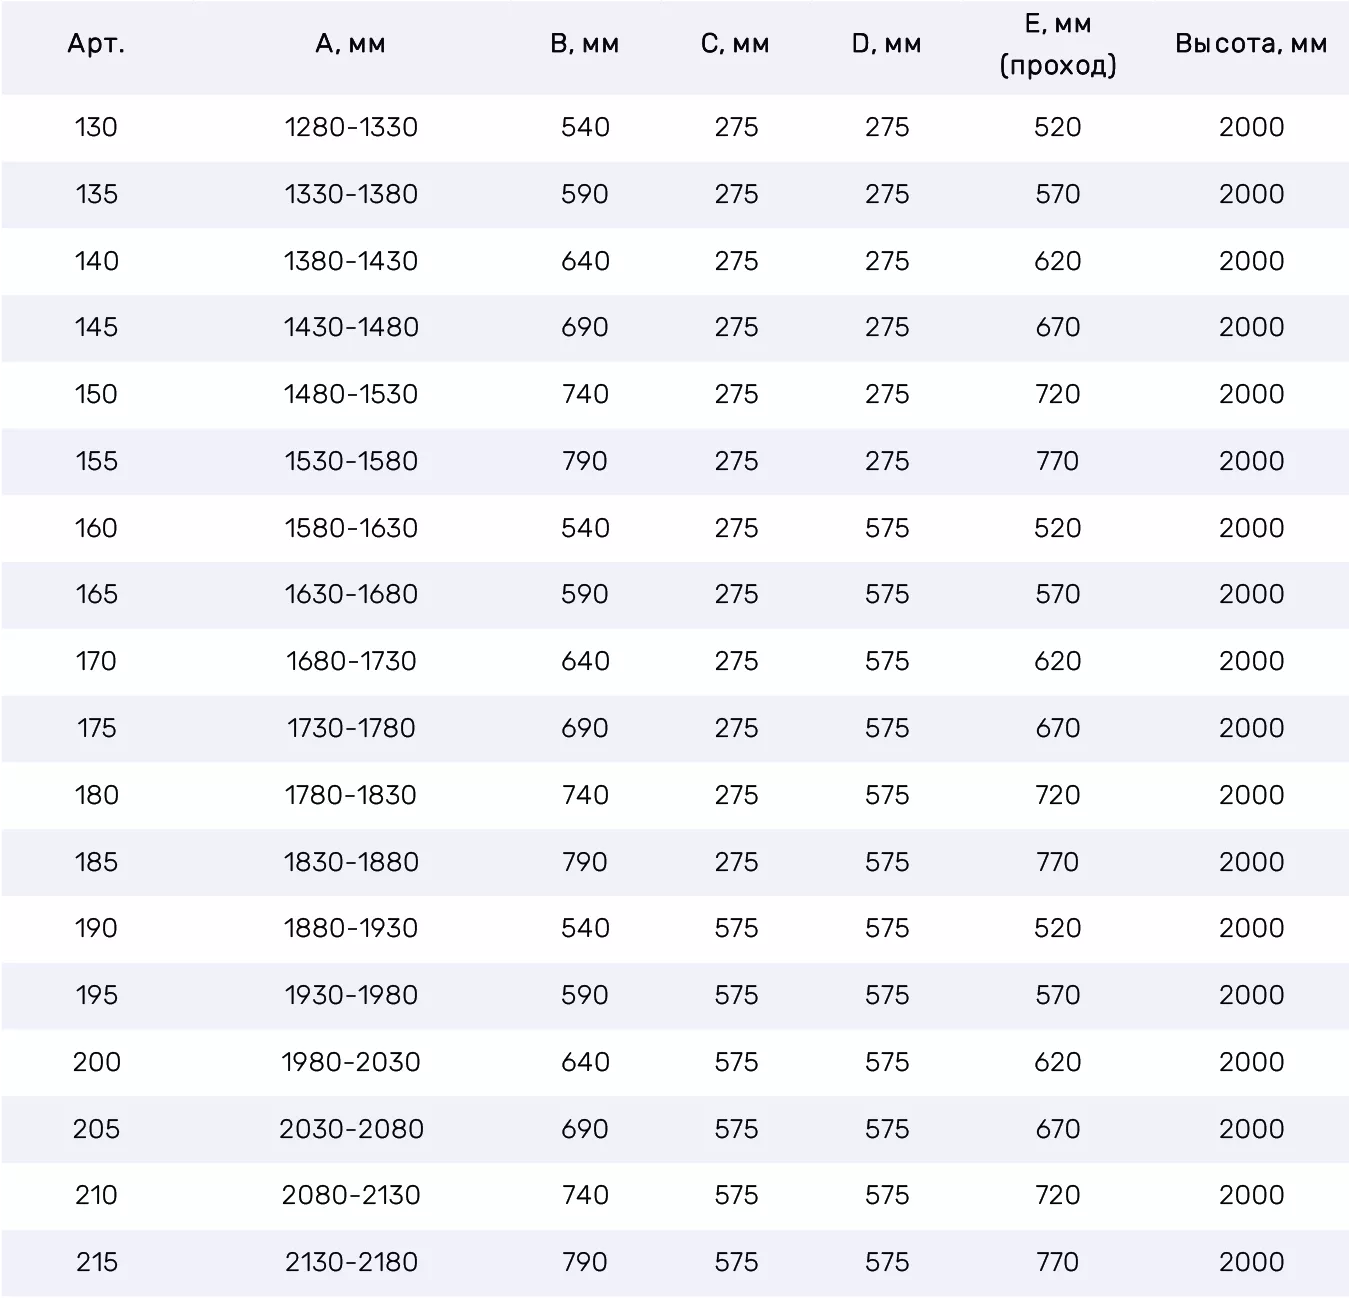
Task: Click article number 160 cell
Action: tap(96, 528)
